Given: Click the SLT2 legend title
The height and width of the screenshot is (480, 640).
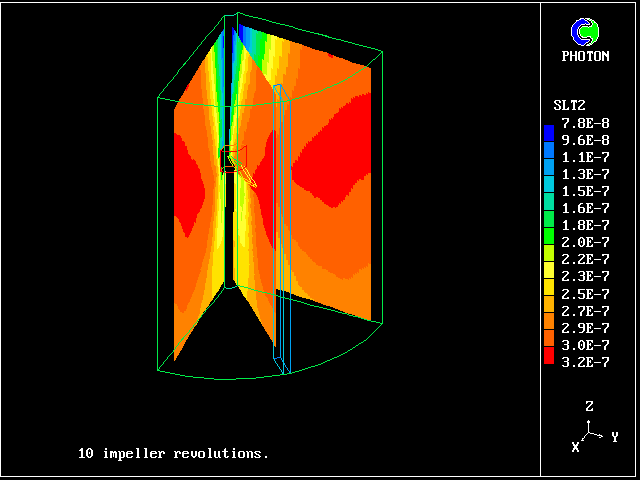Looking at the screenshot, I should [570, 105].
